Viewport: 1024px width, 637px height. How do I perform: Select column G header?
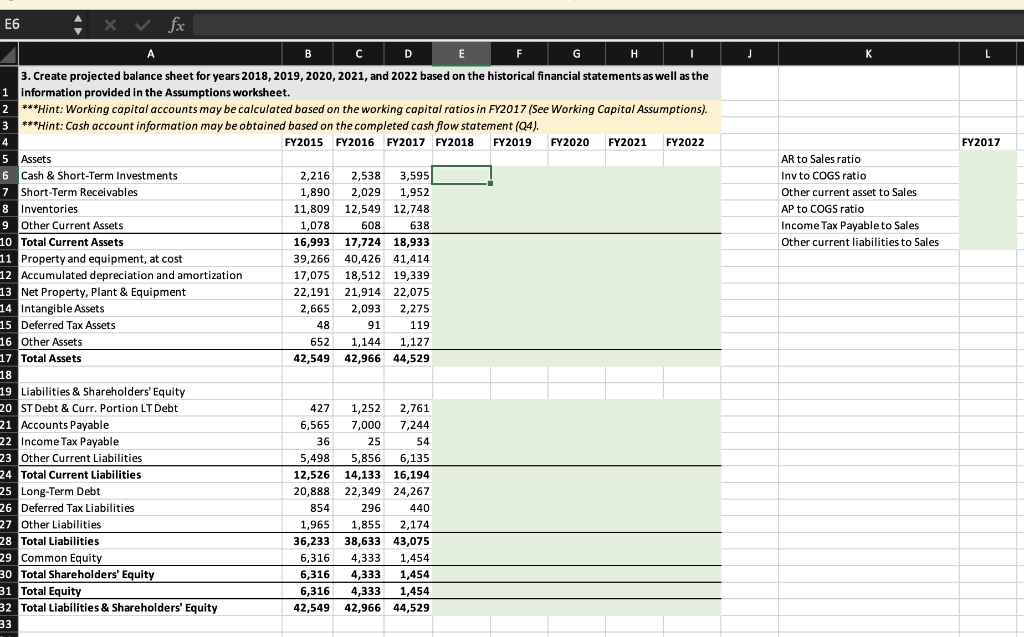click(577, 54)
